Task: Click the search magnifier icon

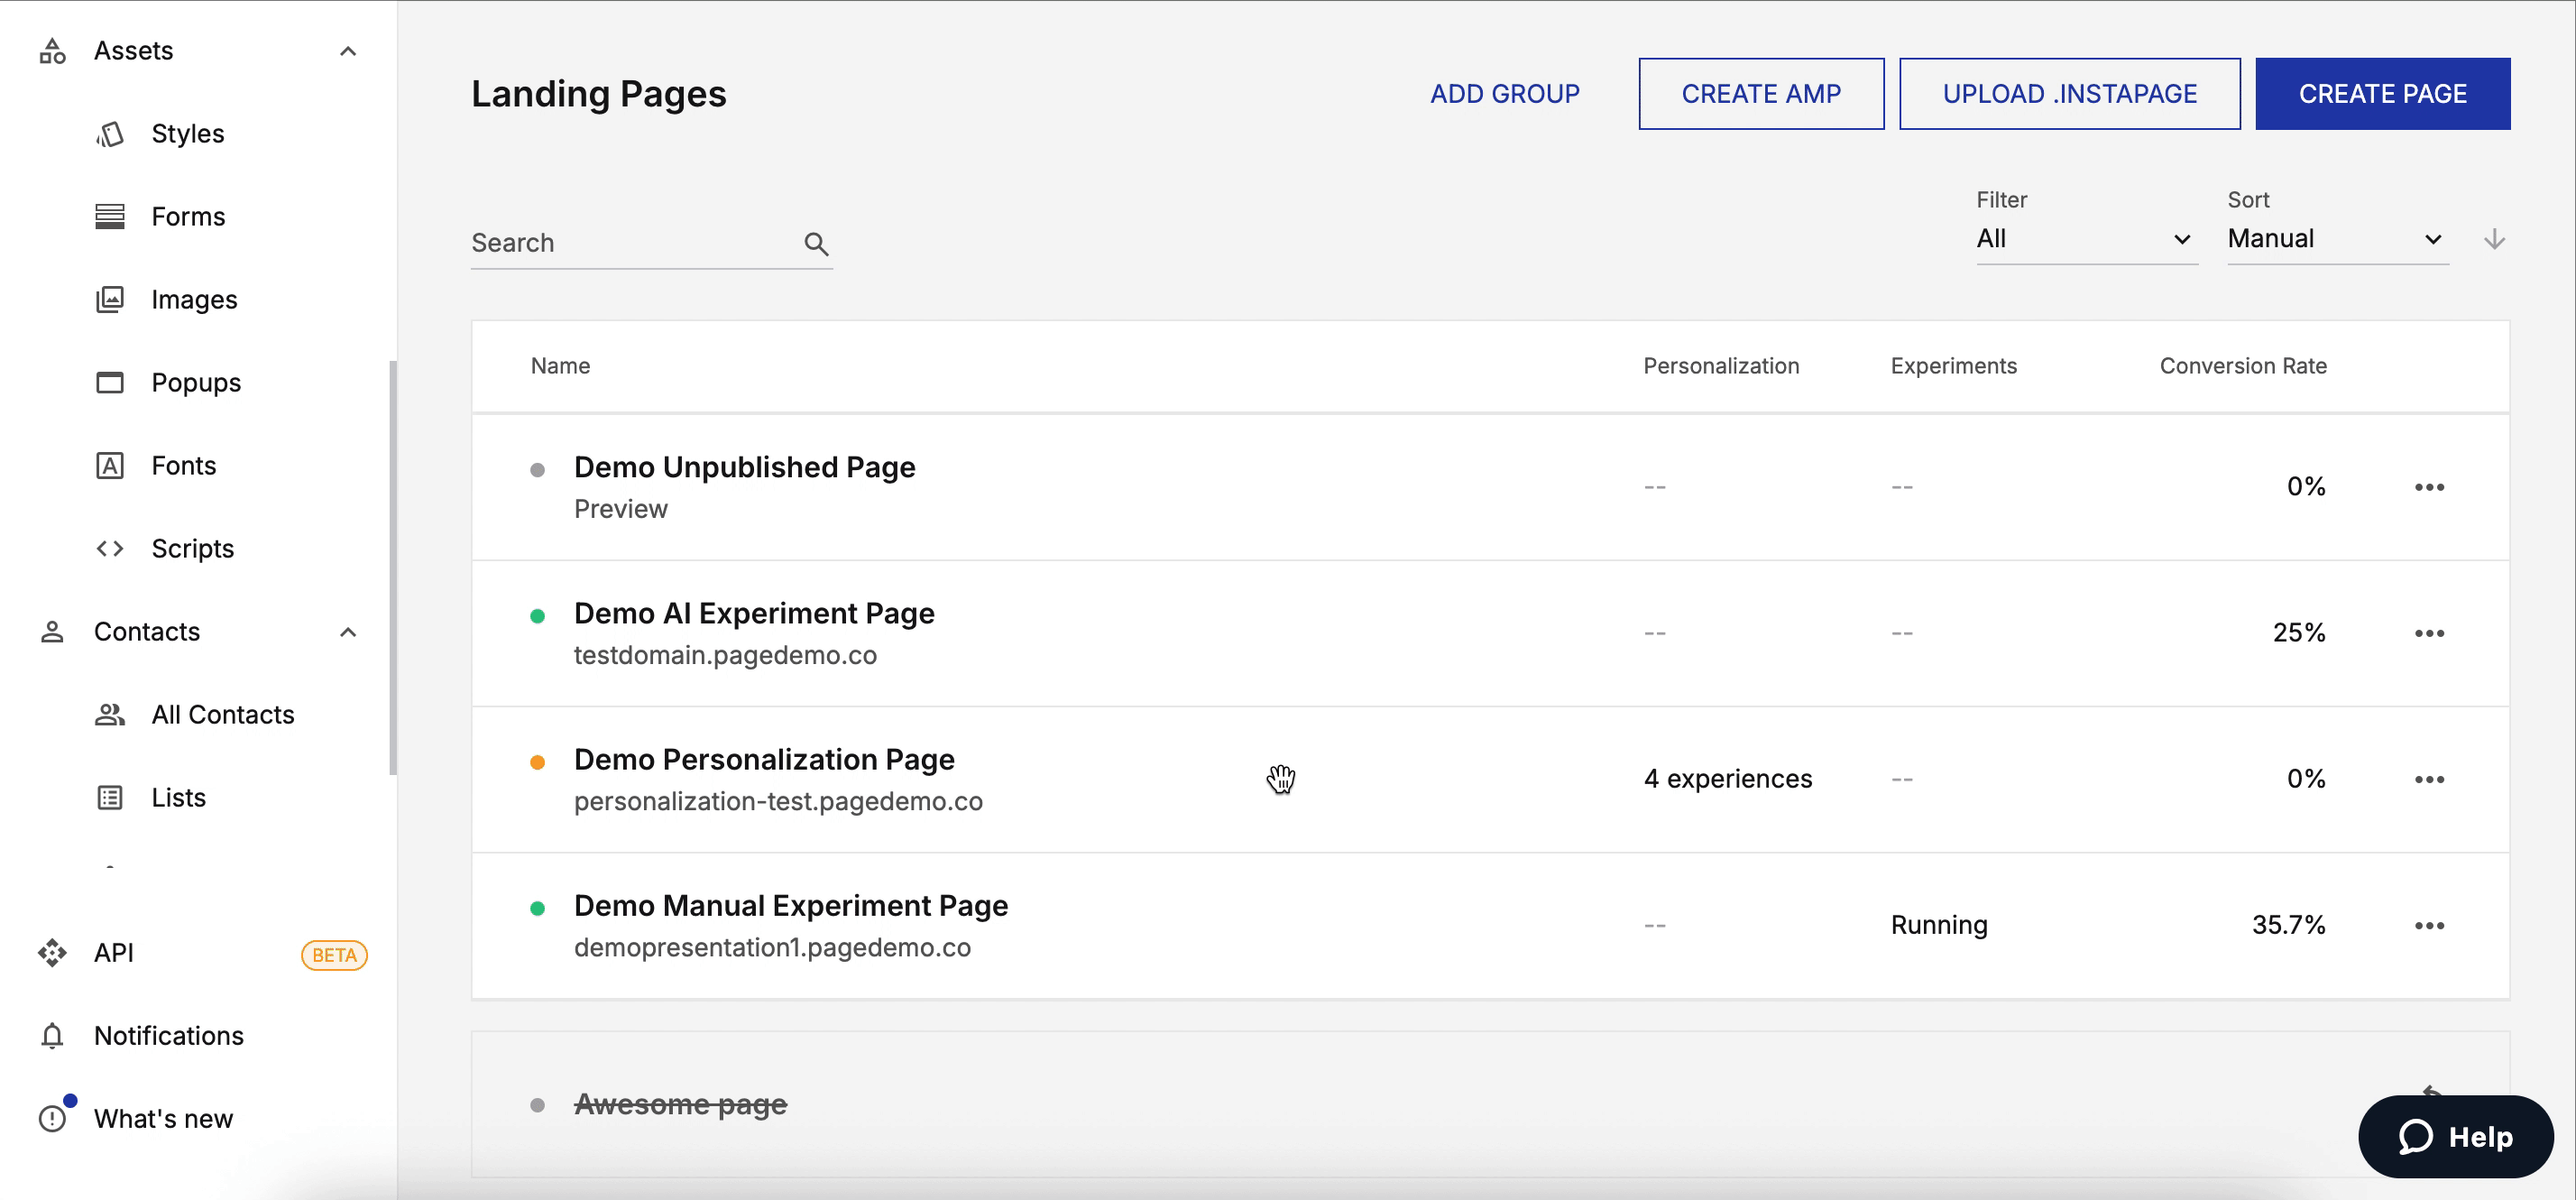Action: click(x=816, y=243)
